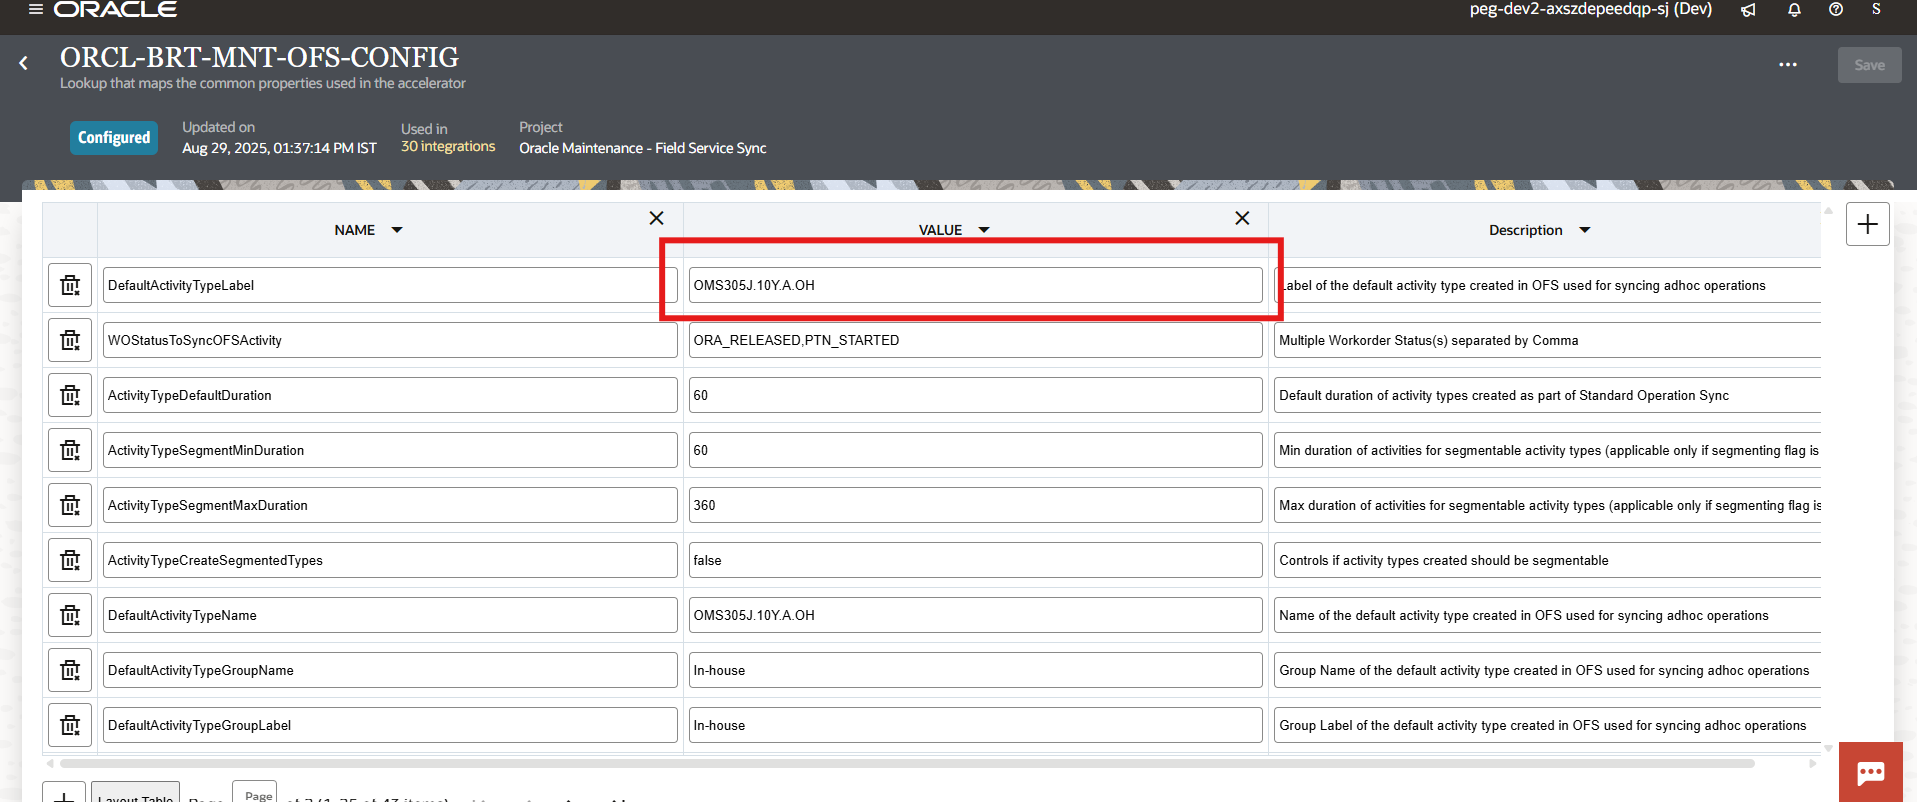Delete the ActivityTypeCreateSegmentedTypes row
The height and width of the screenshot is (802, 1917).
click(70, 560)
